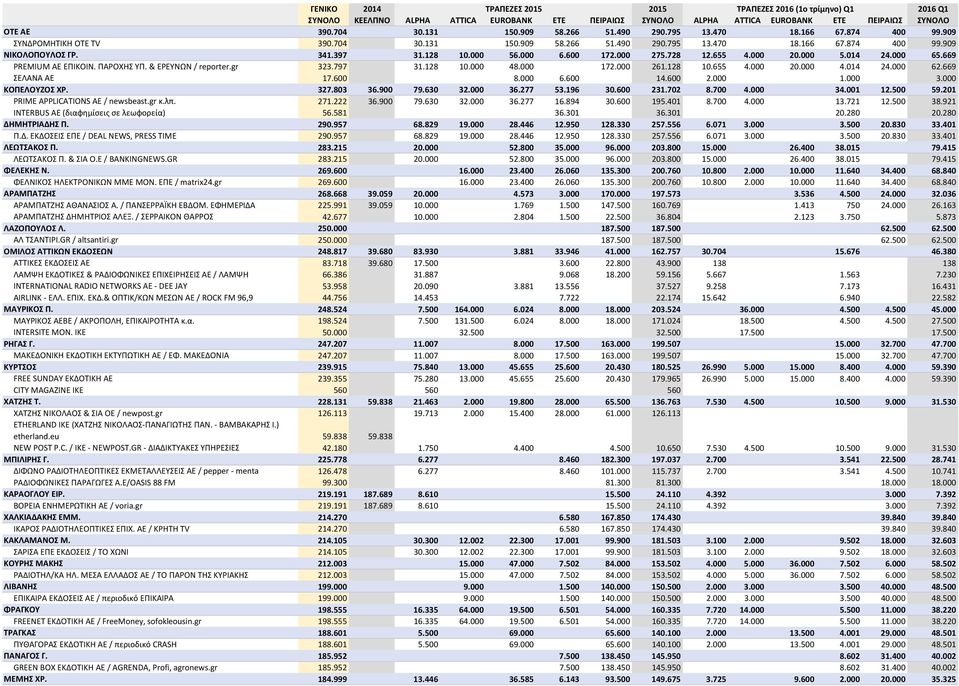Click the ΚΡΗΤΗ TV row label
This screenshot has width=959, height=686.
pos(101,529)
